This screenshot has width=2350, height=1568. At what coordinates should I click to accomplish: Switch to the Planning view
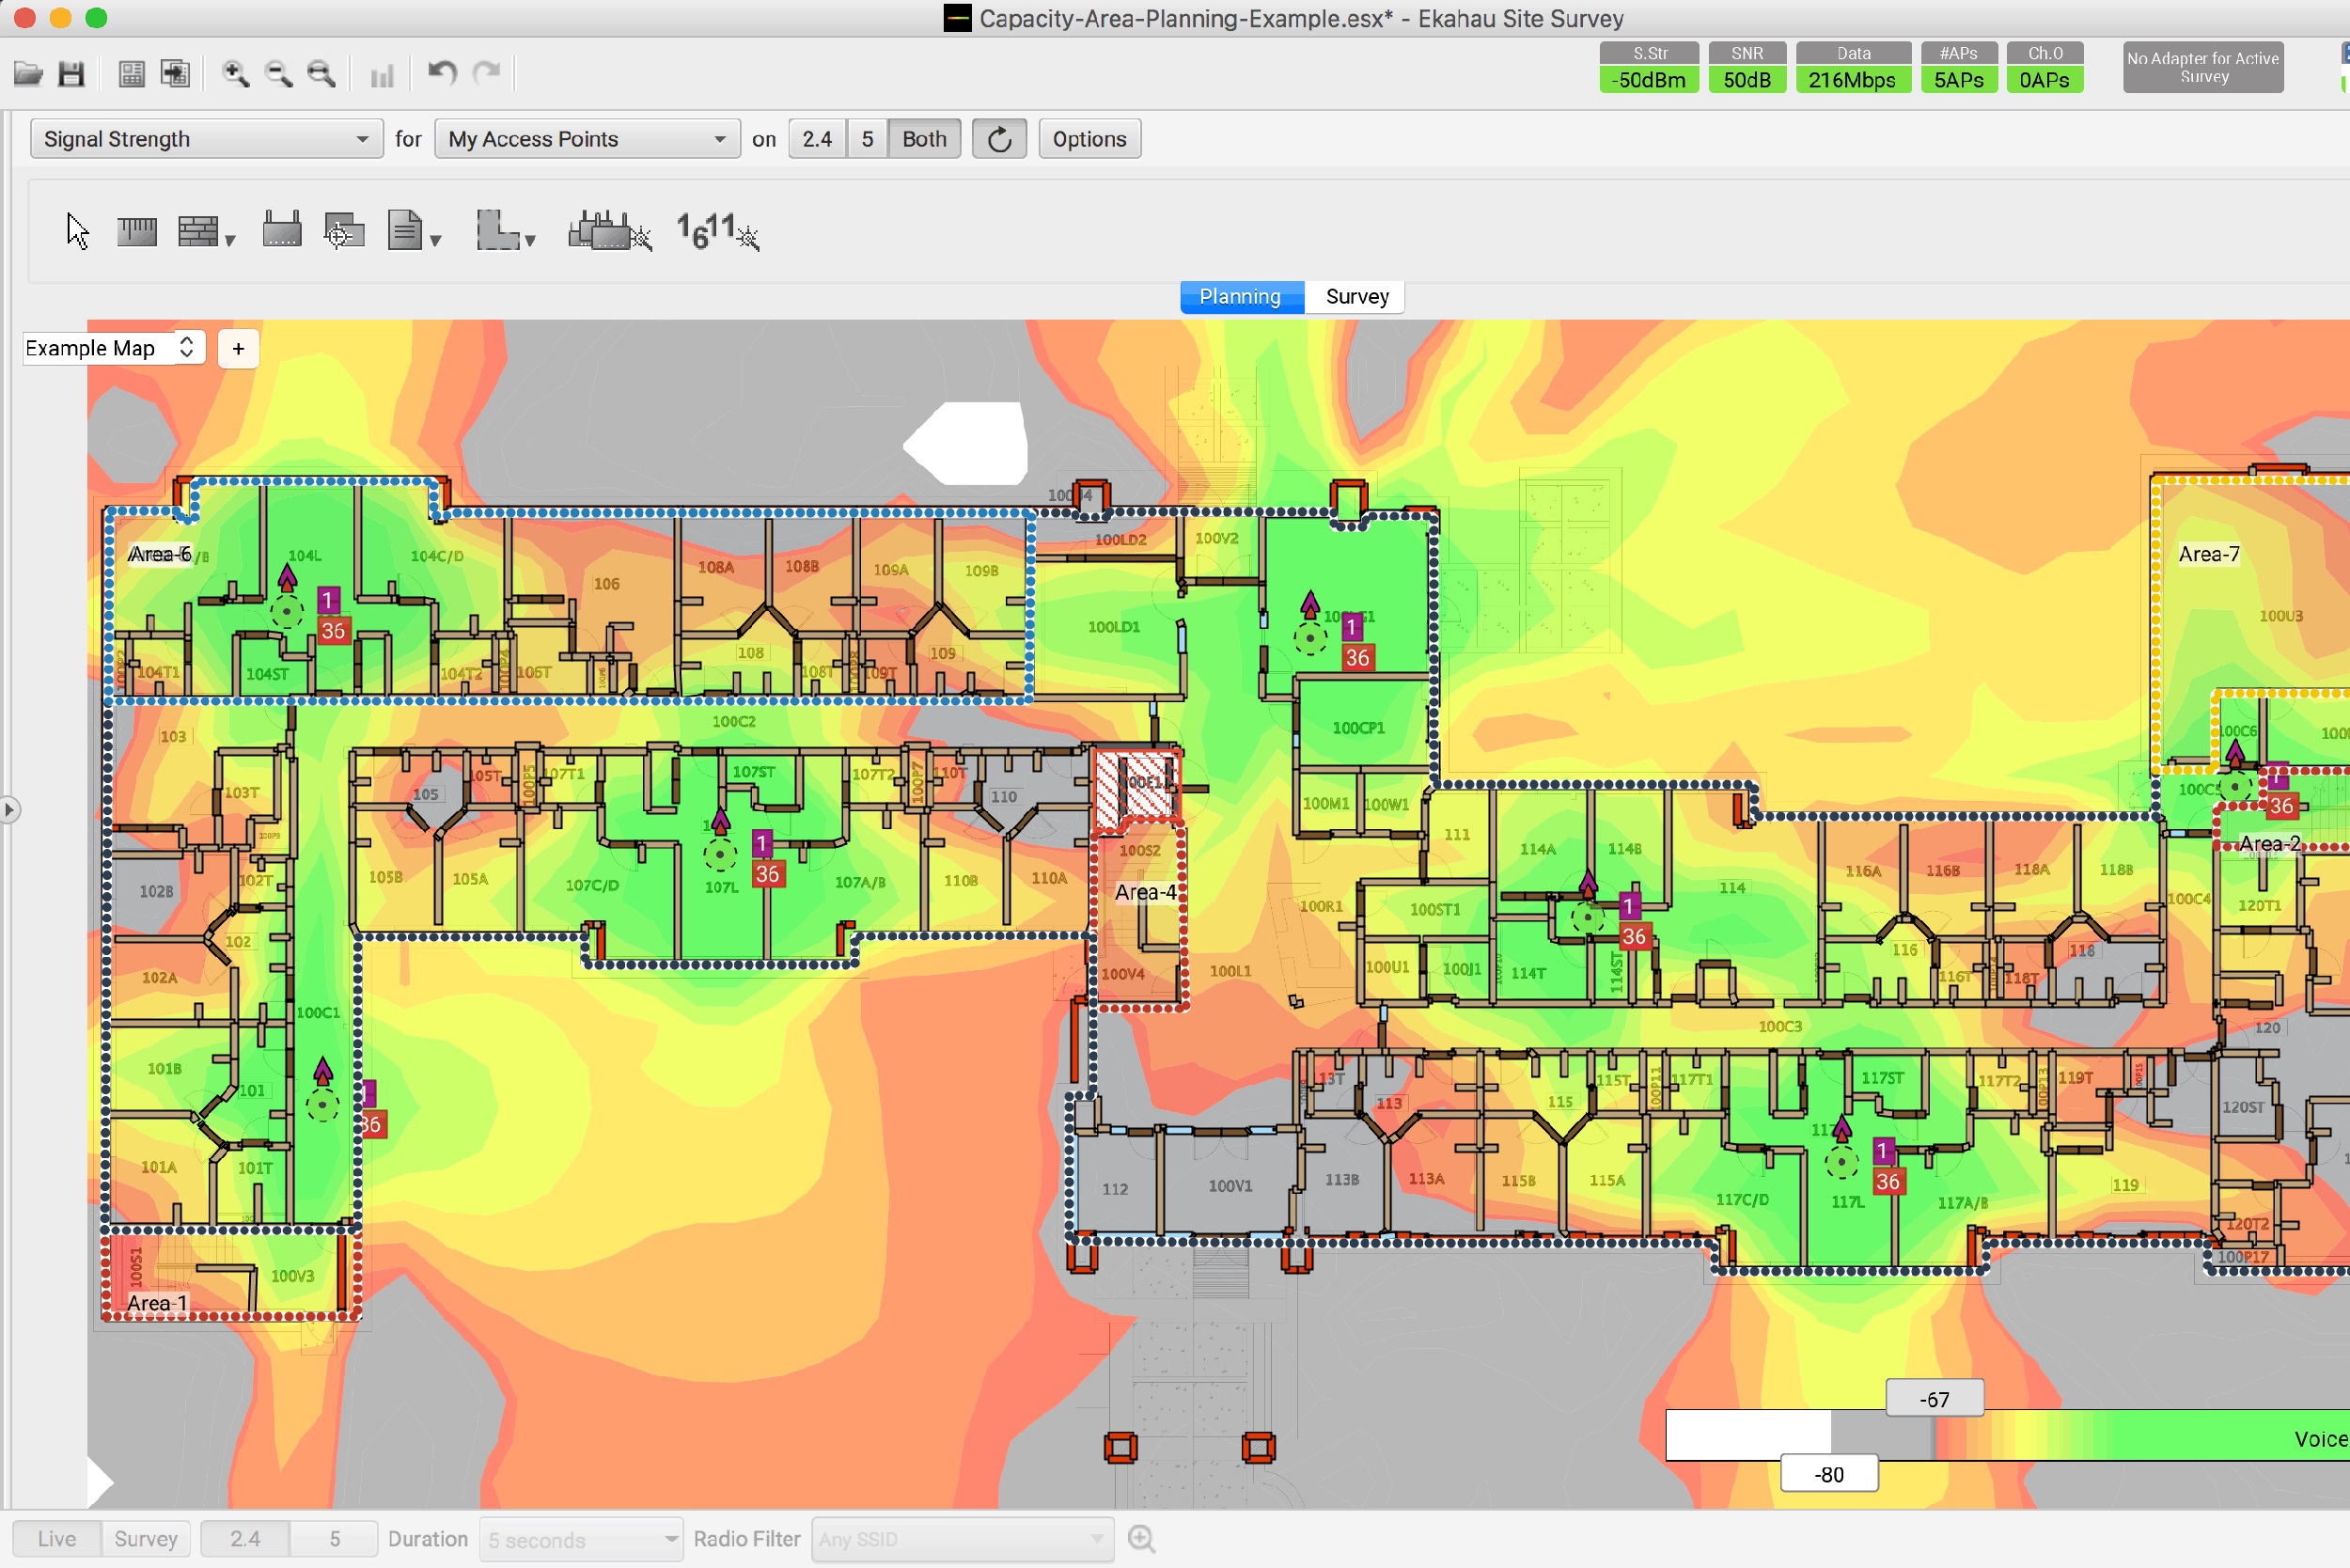coord(1241,296)
